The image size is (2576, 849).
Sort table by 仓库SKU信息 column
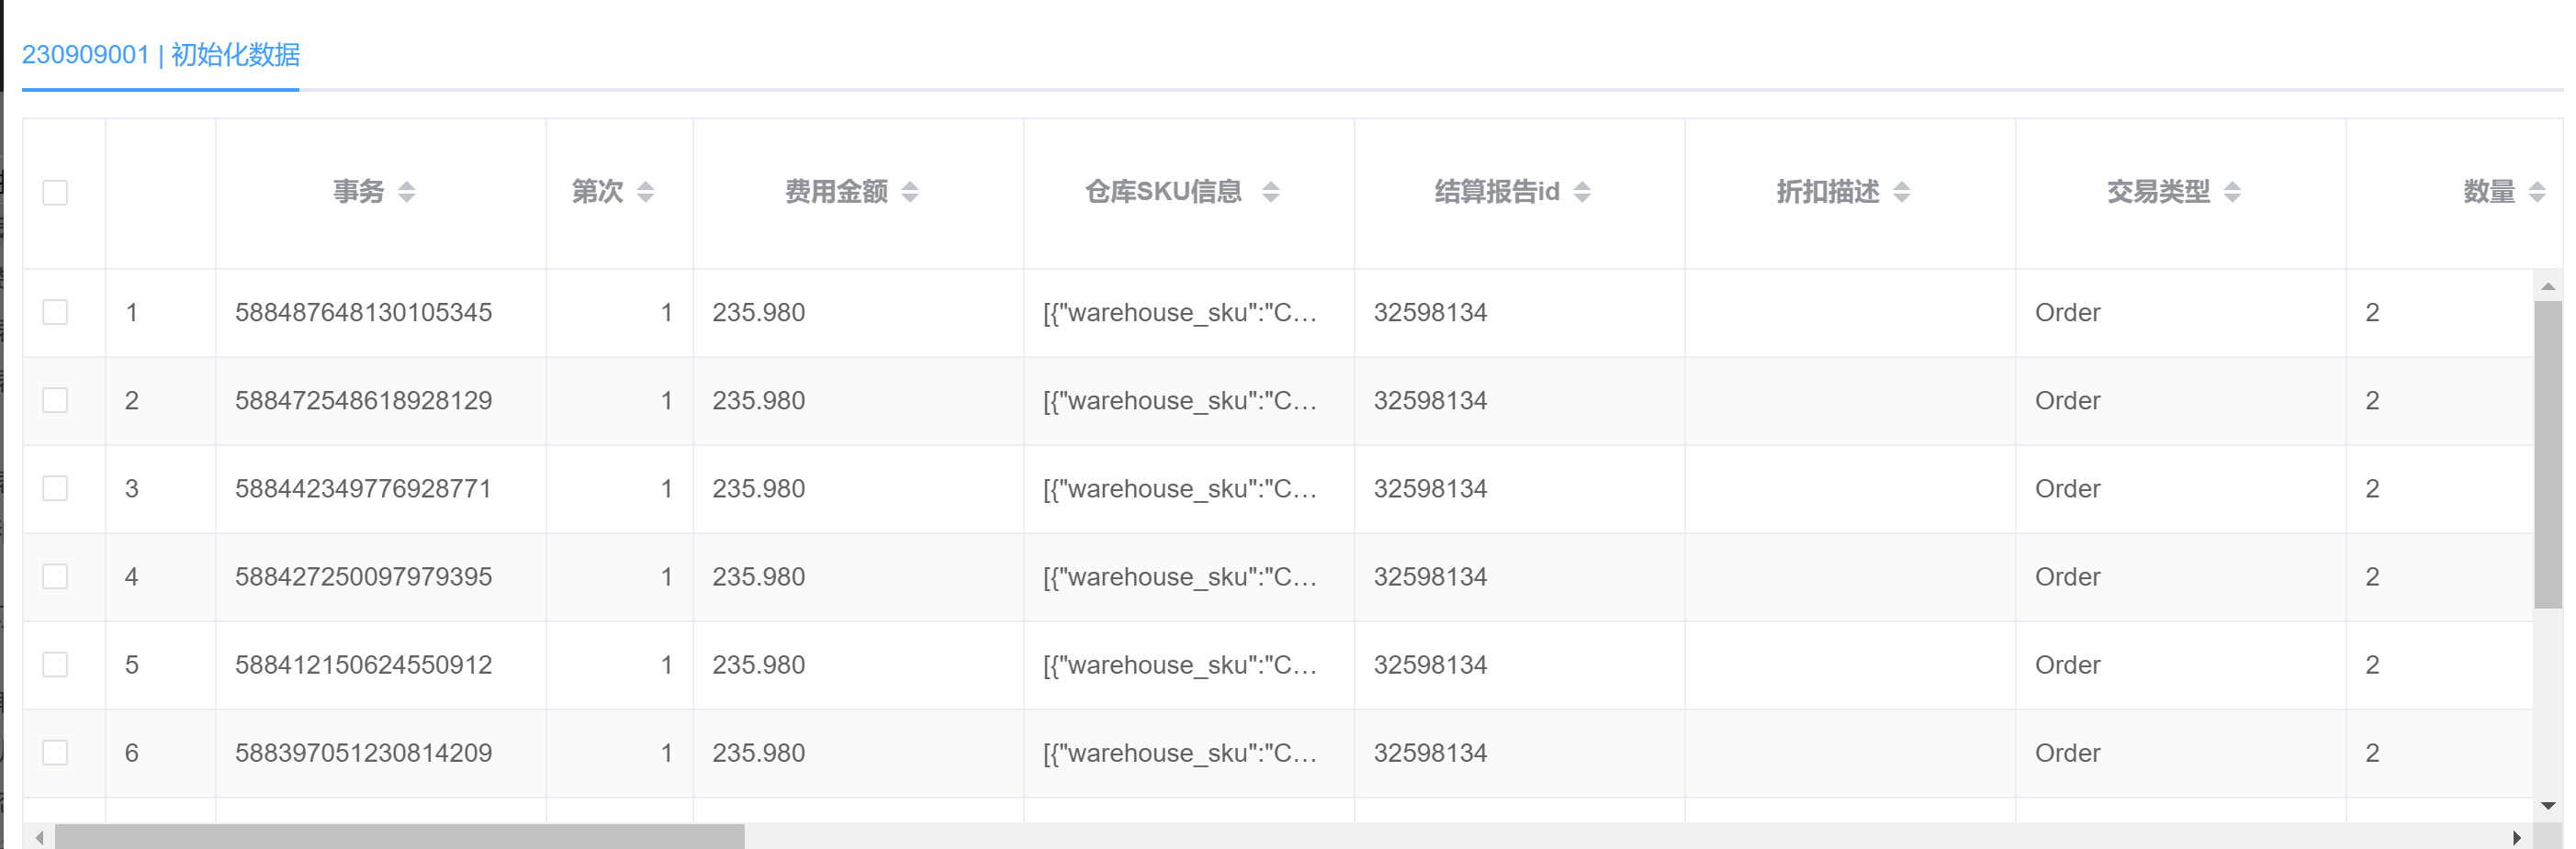click(x=1270, y=191)
